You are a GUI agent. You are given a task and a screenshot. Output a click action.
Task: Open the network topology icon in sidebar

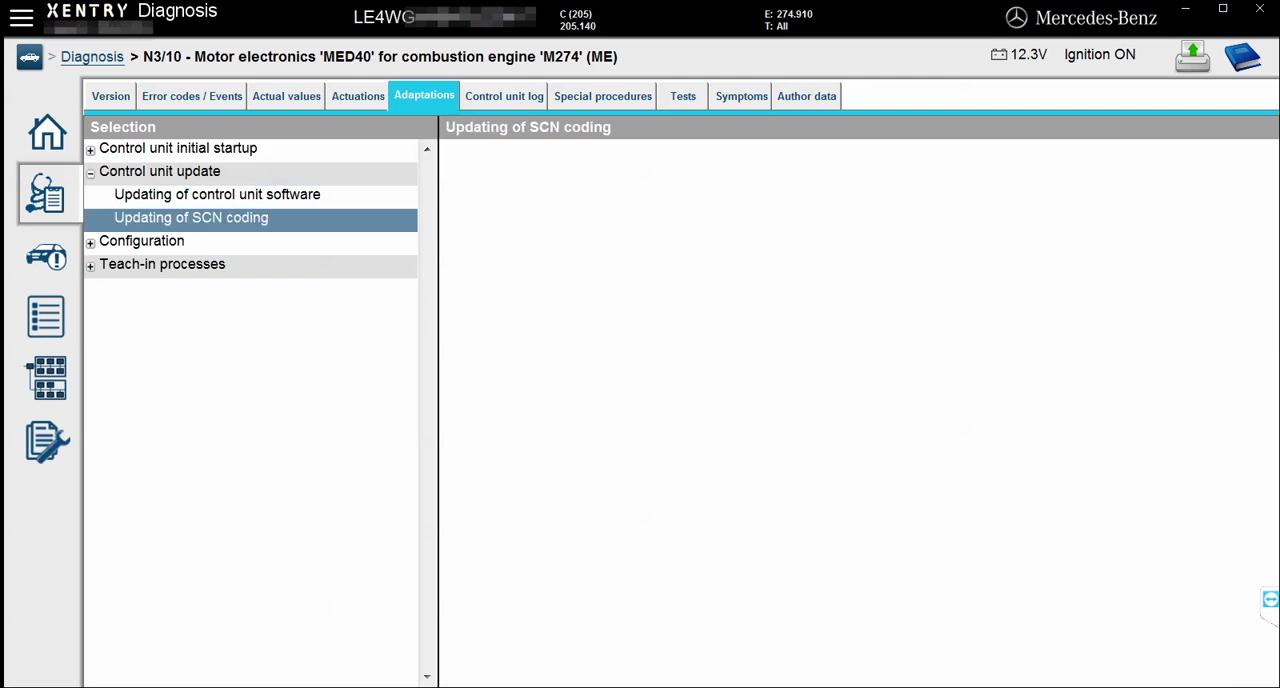point(46,378)
